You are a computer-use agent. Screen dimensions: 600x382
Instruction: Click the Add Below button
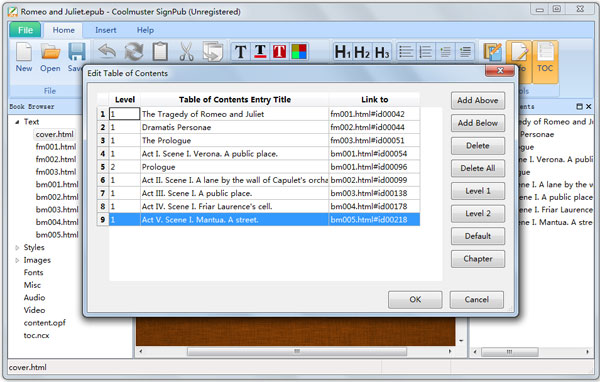pos(478,123)
